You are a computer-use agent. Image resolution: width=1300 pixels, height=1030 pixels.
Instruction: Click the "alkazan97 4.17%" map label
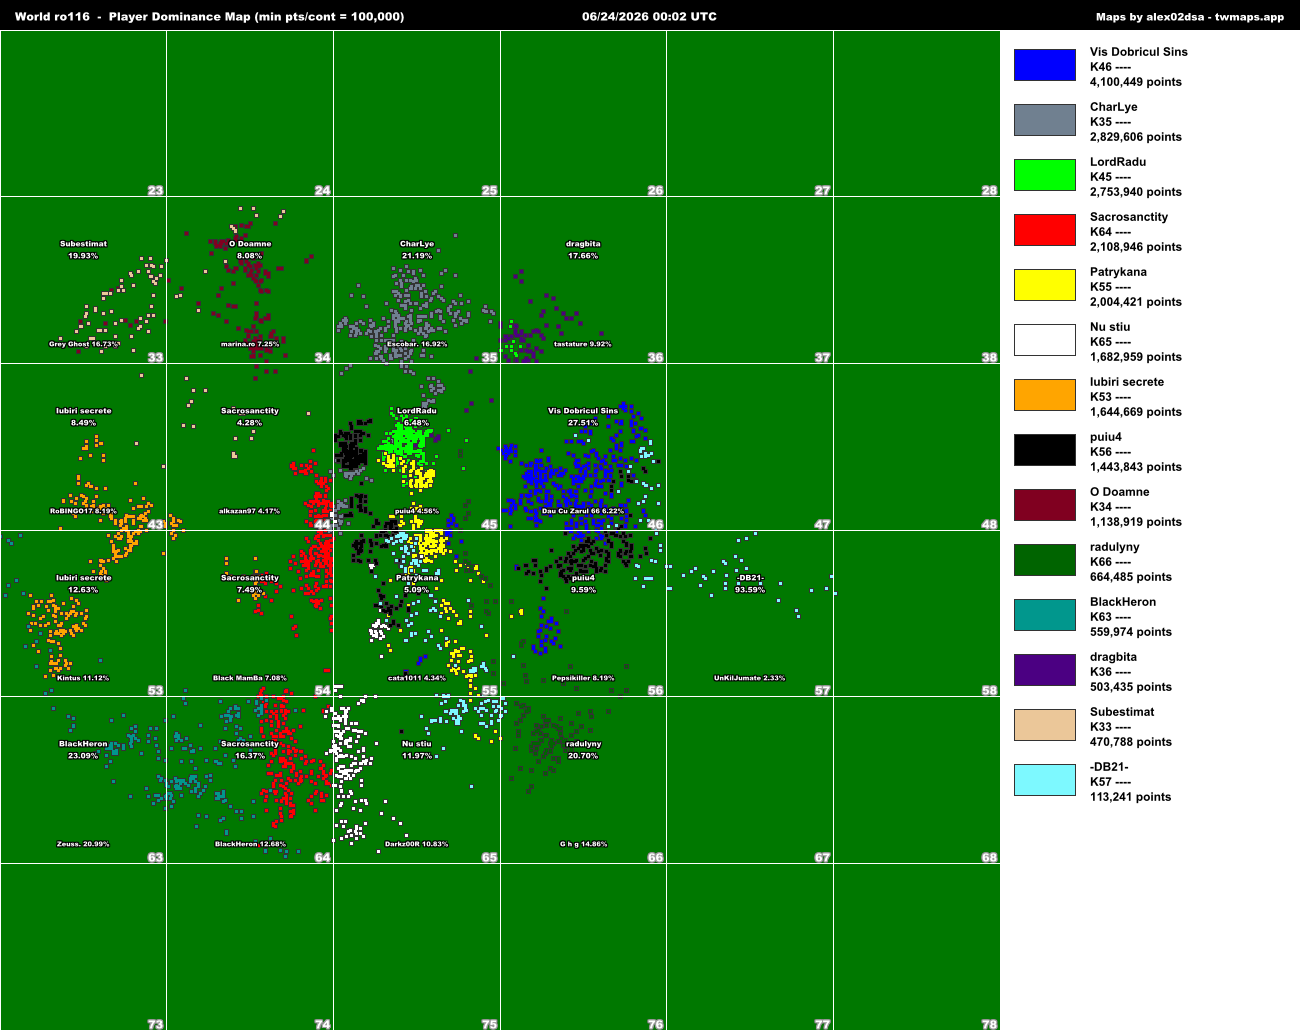coord(250,511)
